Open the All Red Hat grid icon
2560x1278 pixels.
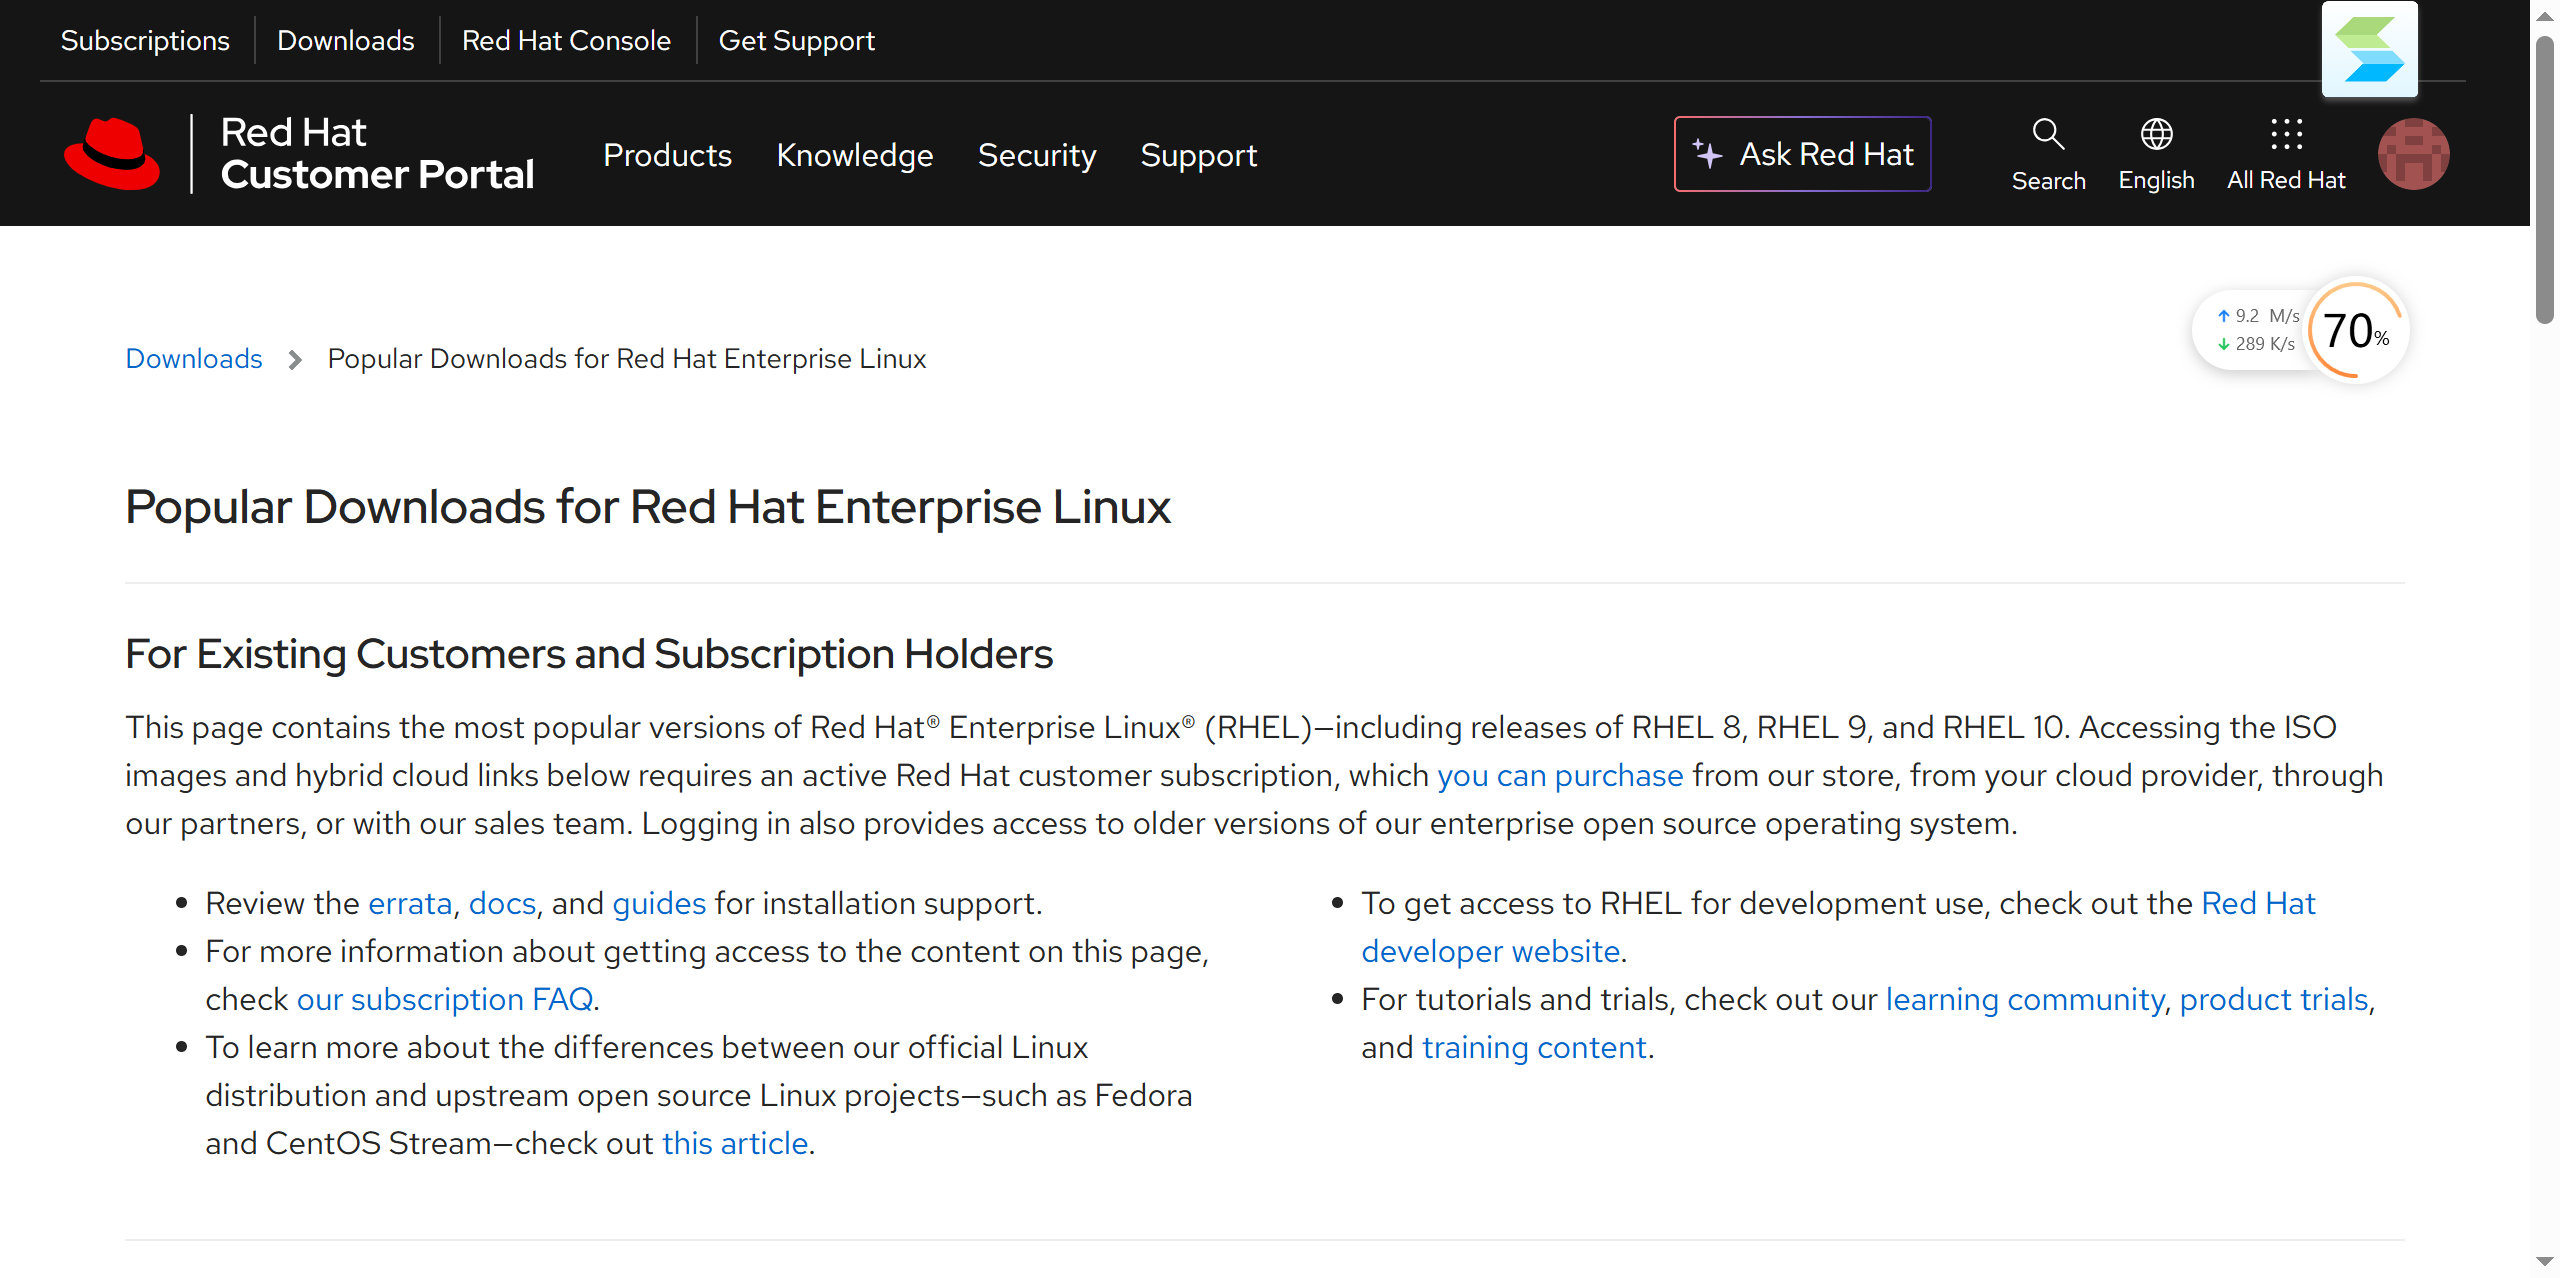2286,135
